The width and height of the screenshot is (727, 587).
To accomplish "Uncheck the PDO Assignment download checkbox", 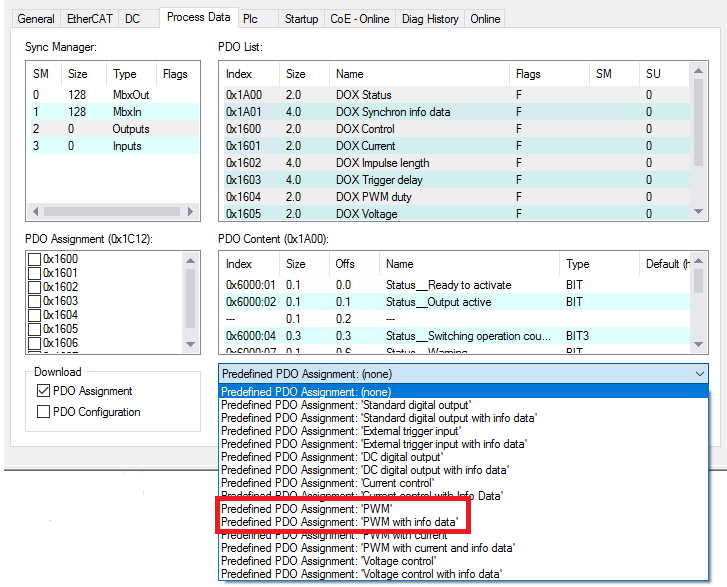I will pos(43,391).
